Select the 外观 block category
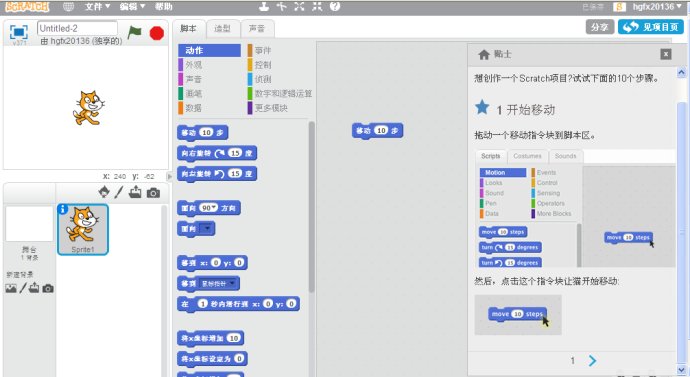 pyautogui.click(x=209, y=65)
